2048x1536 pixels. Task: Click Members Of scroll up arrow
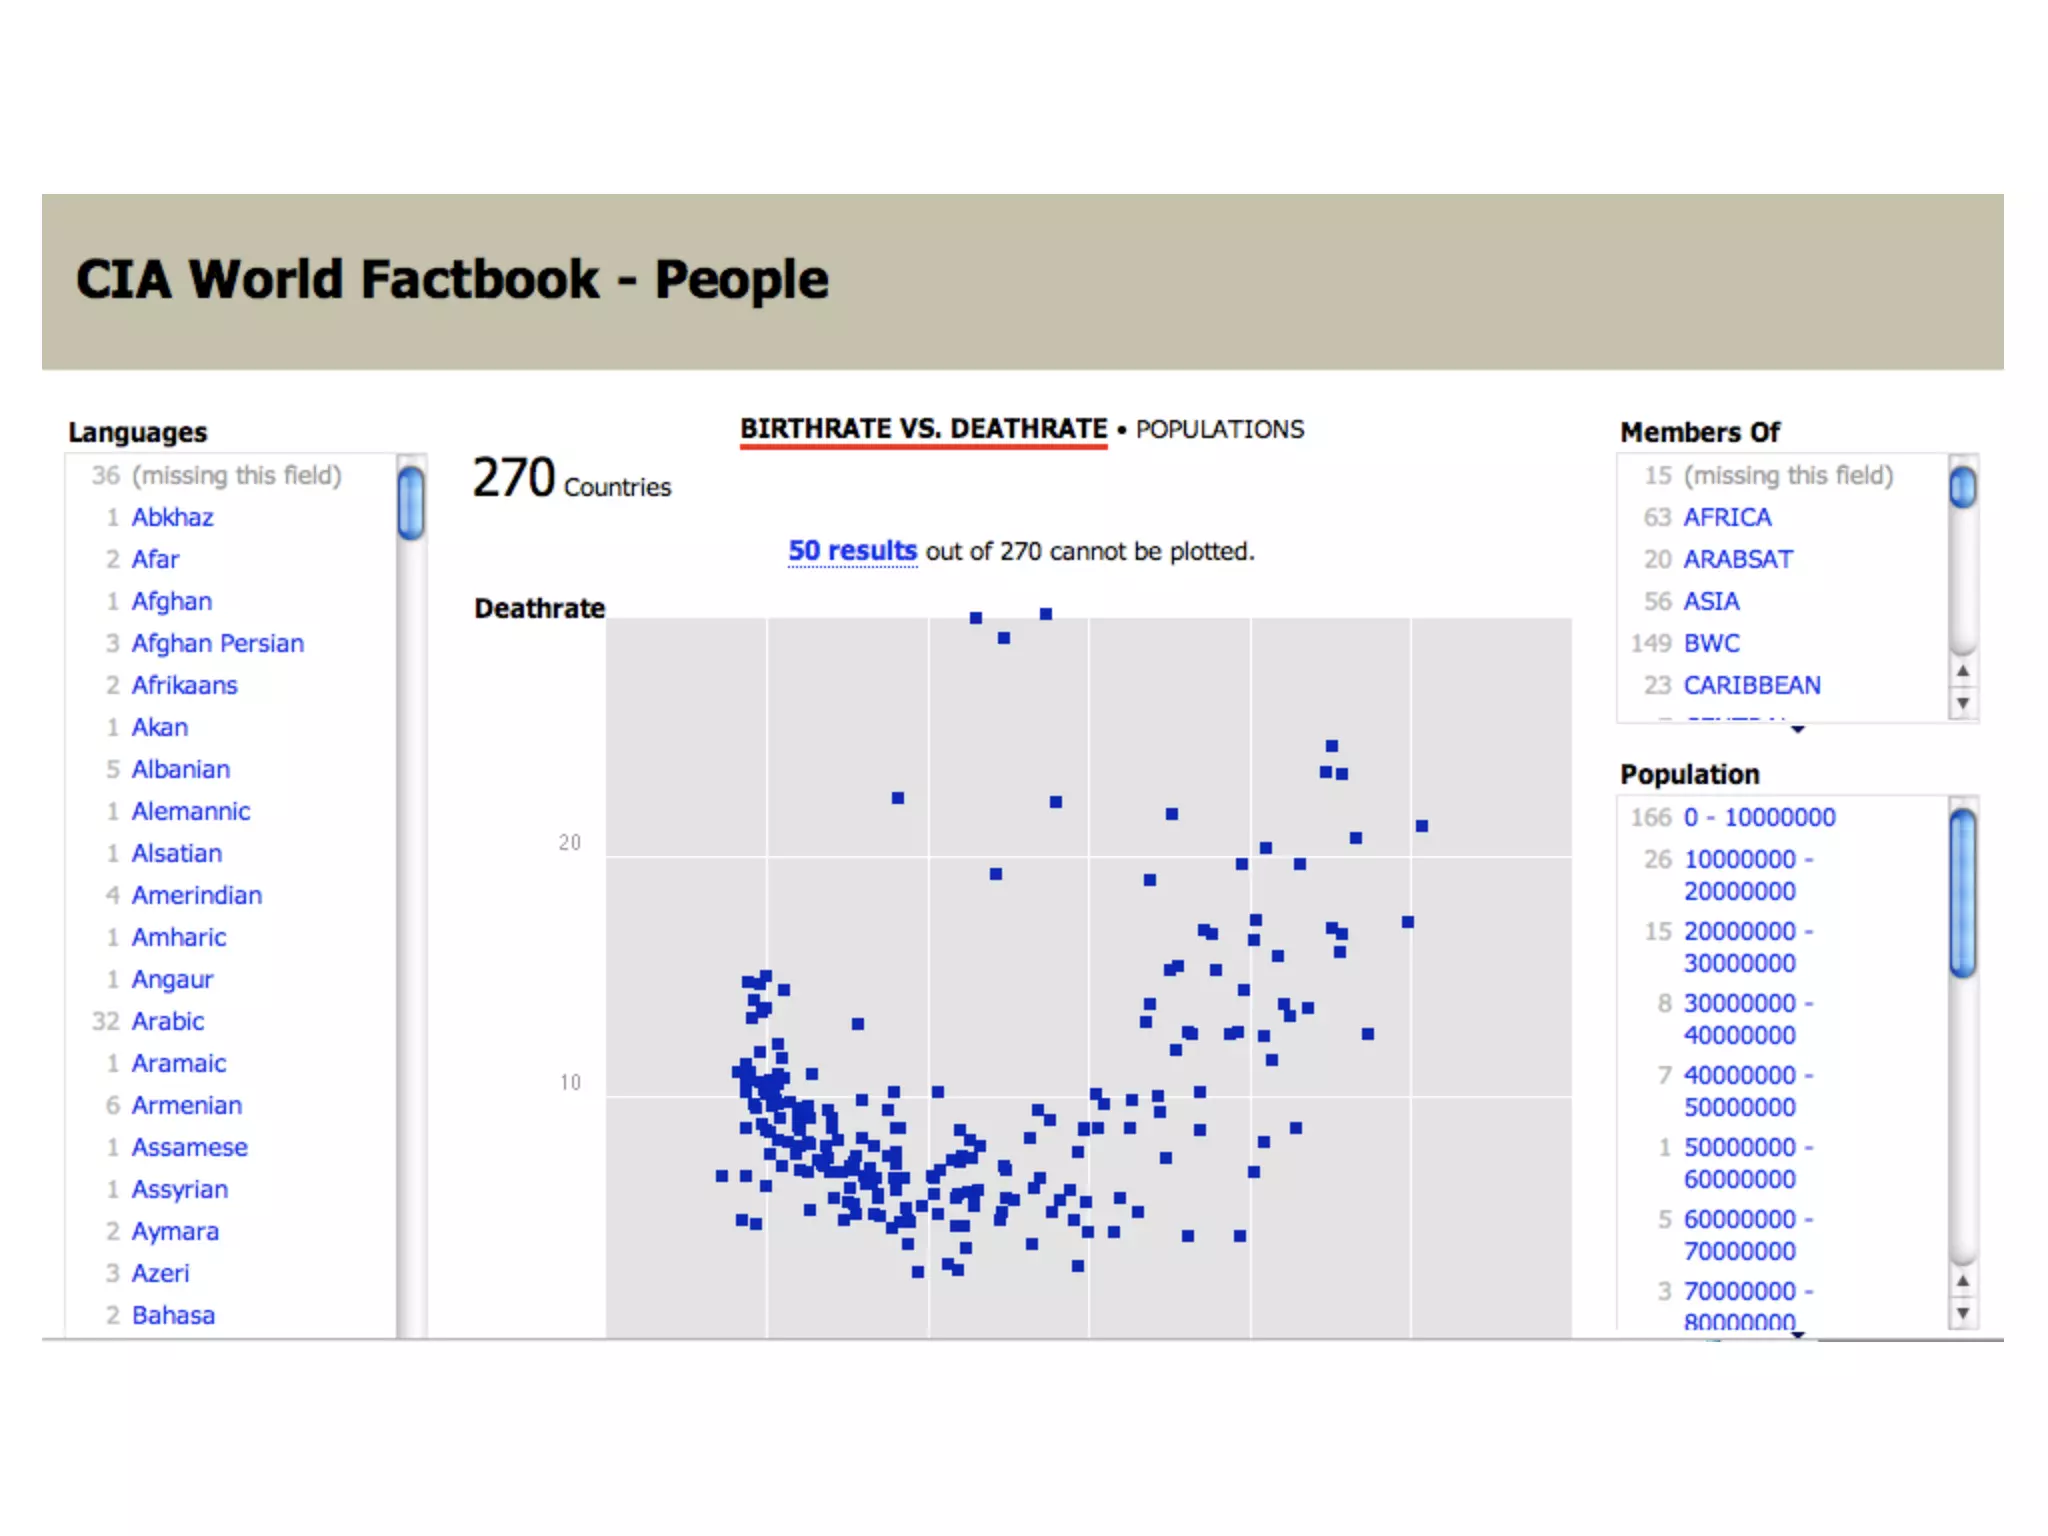click(x=1963, y=671)
